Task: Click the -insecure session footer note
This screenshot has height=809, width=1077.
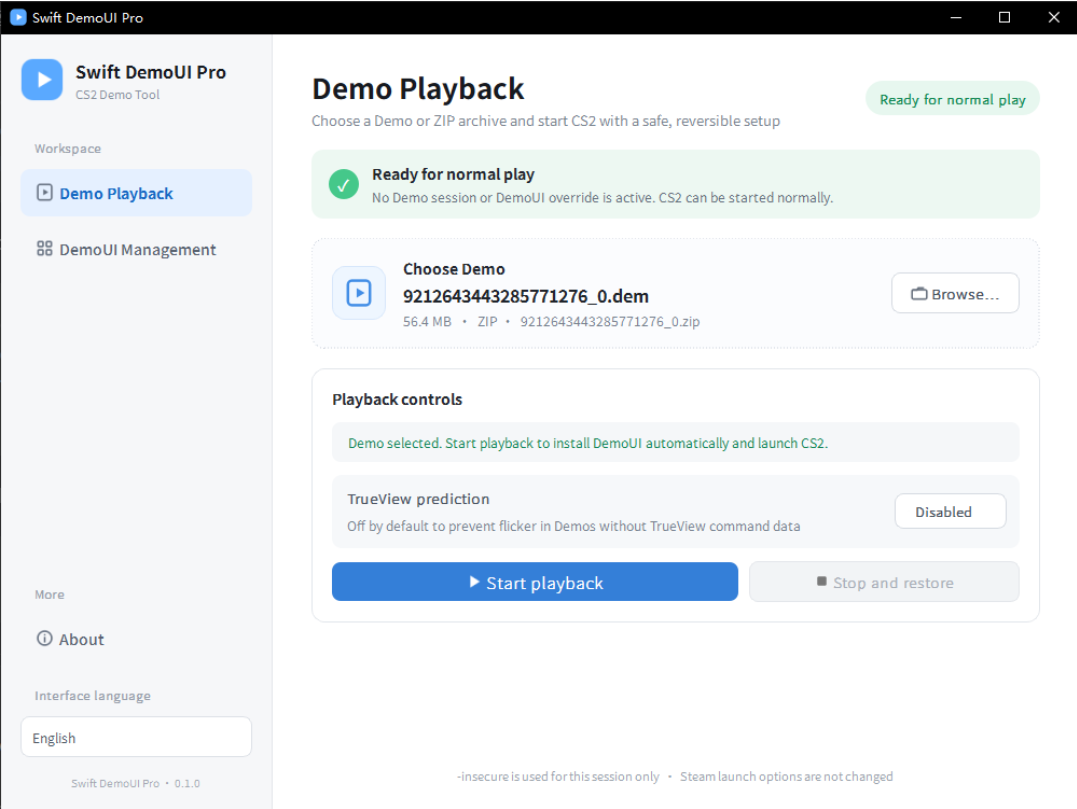Action: tap(558, 776)
